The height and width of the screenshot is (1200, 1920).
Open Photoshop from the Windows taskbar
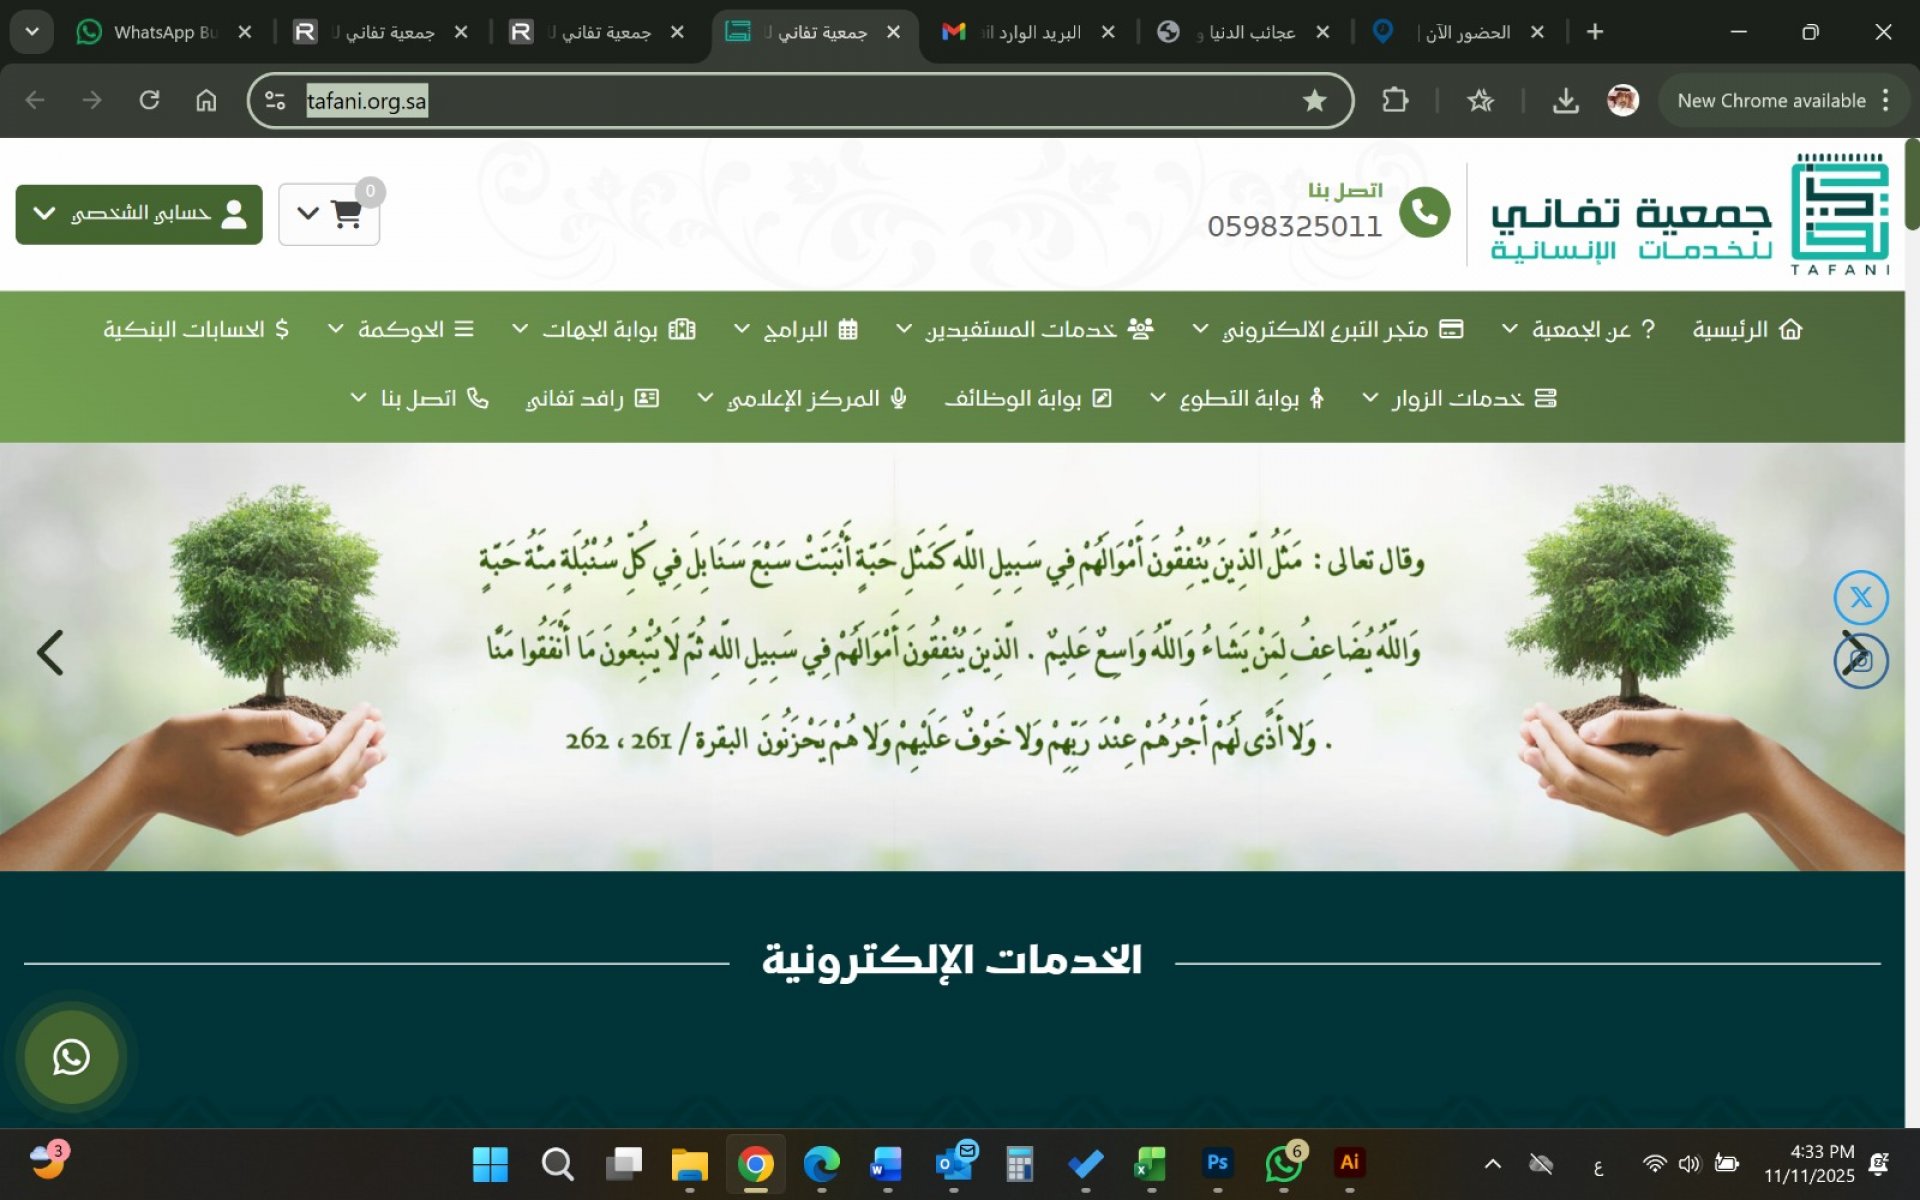tap(1217, 1163)
